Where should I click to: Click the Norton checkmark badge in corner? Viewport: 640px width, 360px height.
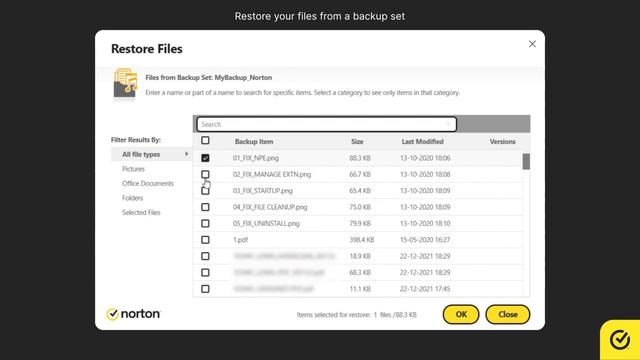click(620, 340)
